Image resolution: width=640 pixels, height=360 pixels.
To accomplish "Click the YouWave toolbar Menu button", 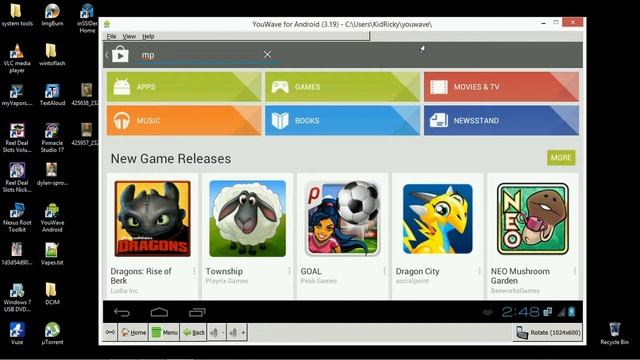I will (x=164, y=333).
